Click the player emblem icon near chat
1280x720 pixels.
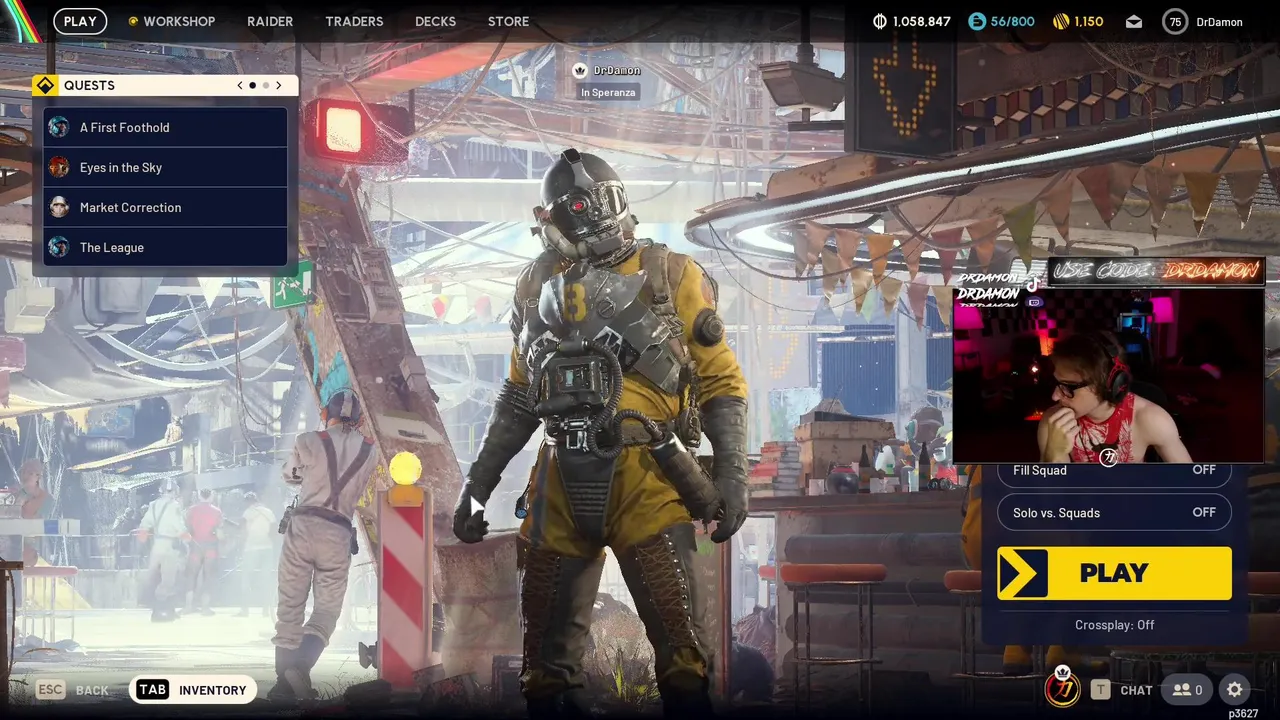[x=1062, y=688]
